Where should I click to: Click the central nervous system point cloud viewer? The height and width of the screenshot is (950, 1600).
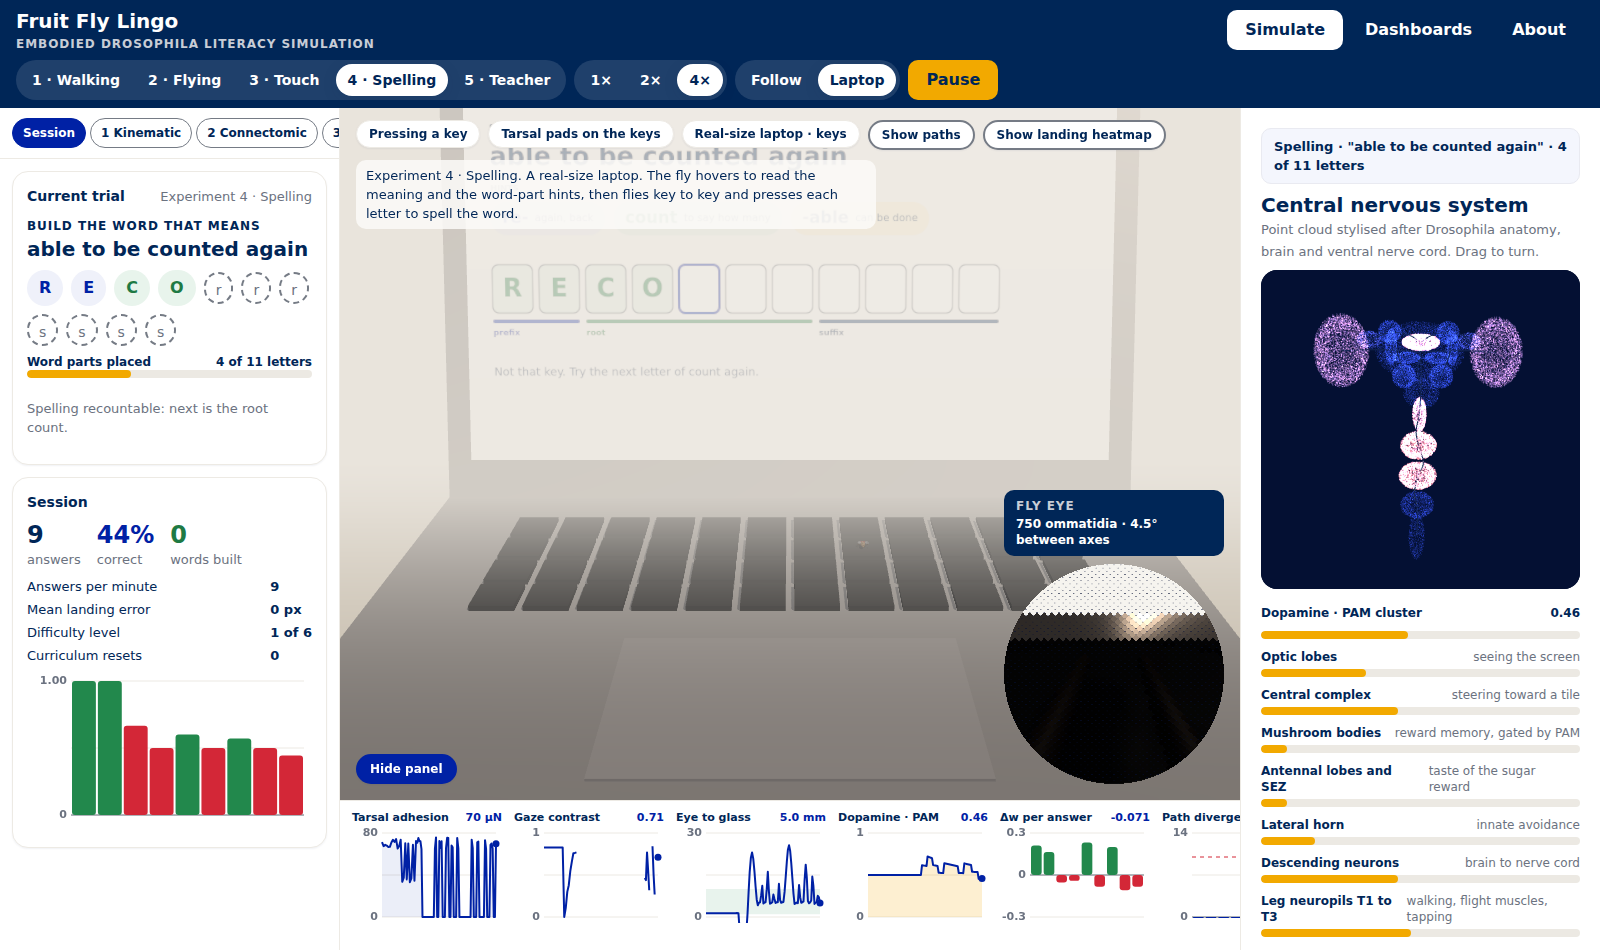coord(1420,430)
